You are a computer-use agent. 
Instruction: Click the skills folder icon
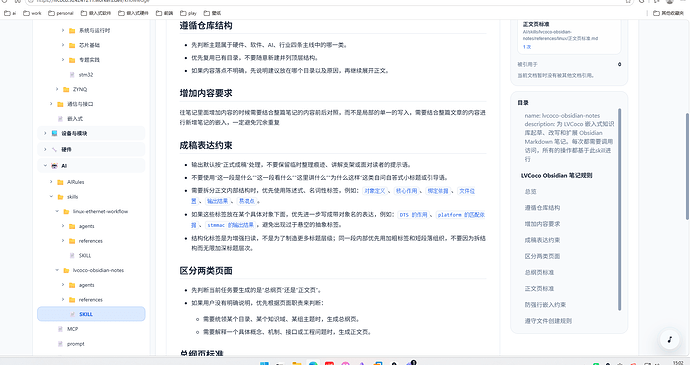(x=61, y=197)
